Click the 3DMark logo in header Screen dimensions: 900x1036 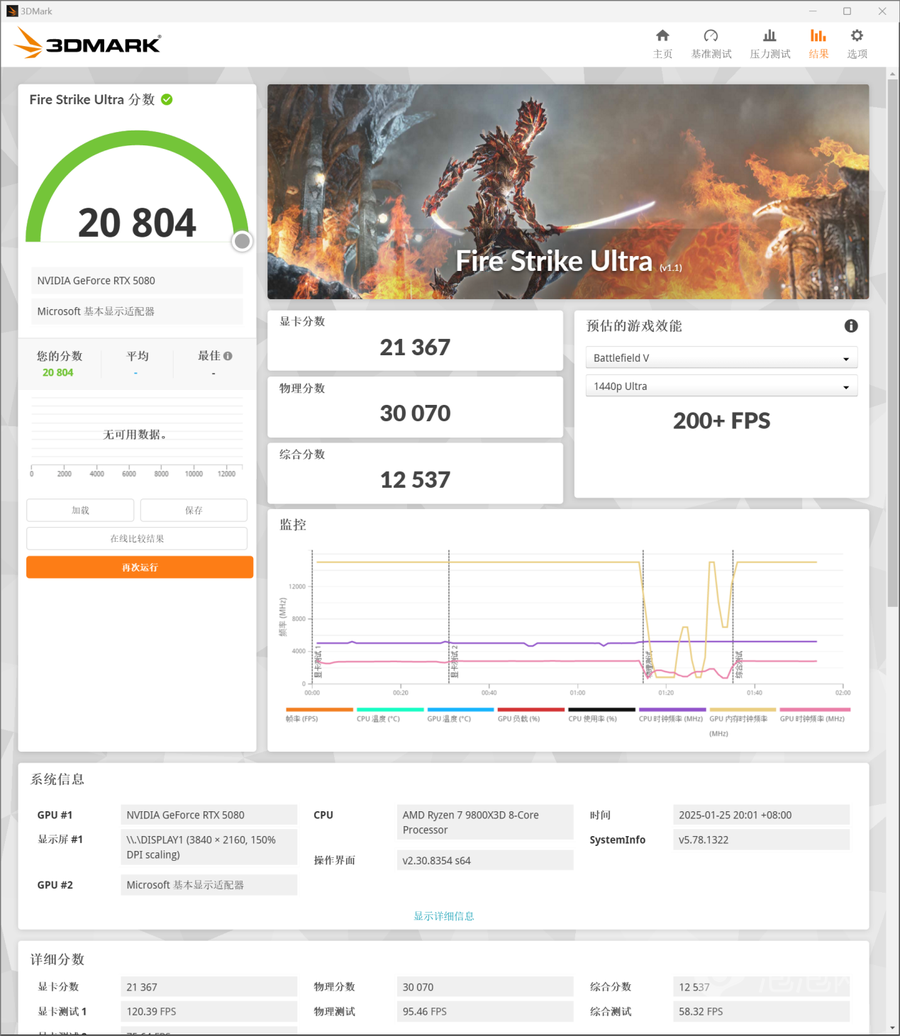click(x=89, y=43)
